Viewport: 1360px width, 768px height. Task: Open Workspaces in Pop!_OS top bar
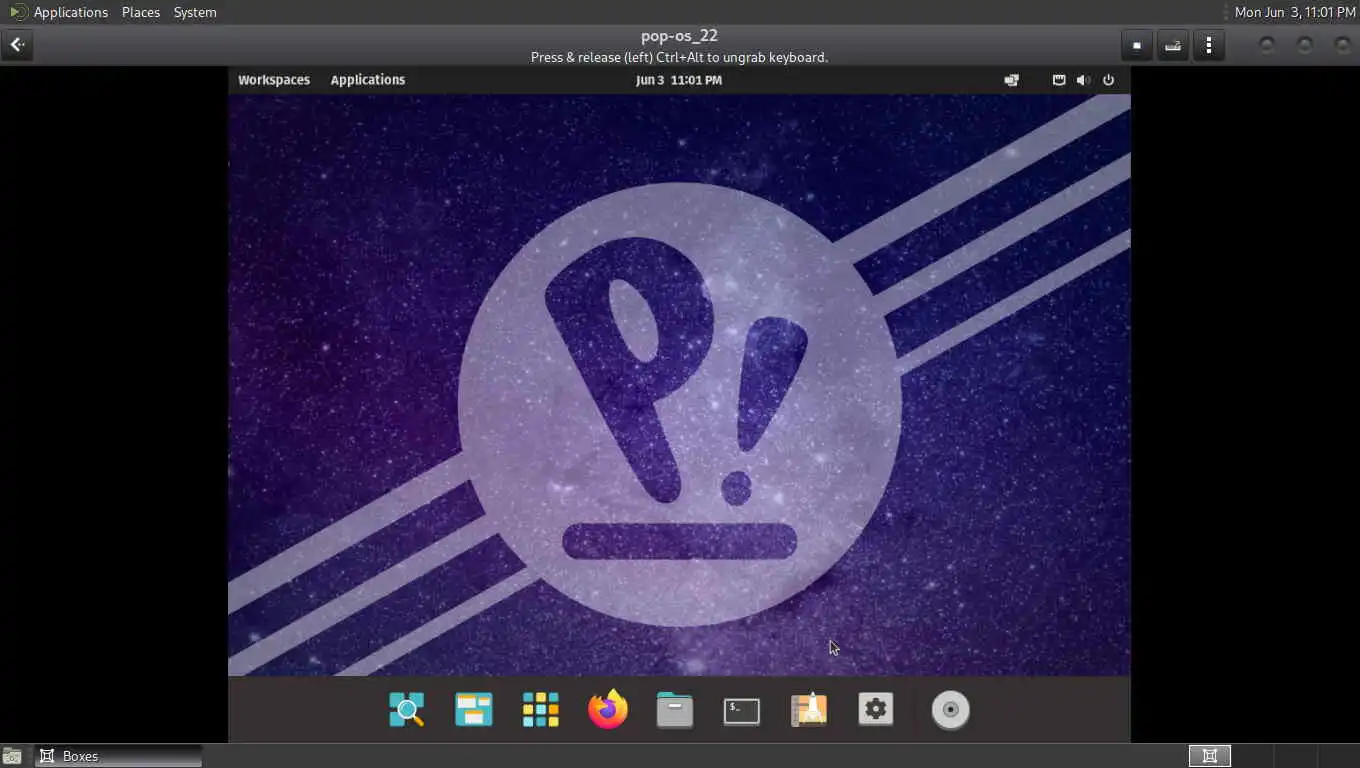point(274,80)
